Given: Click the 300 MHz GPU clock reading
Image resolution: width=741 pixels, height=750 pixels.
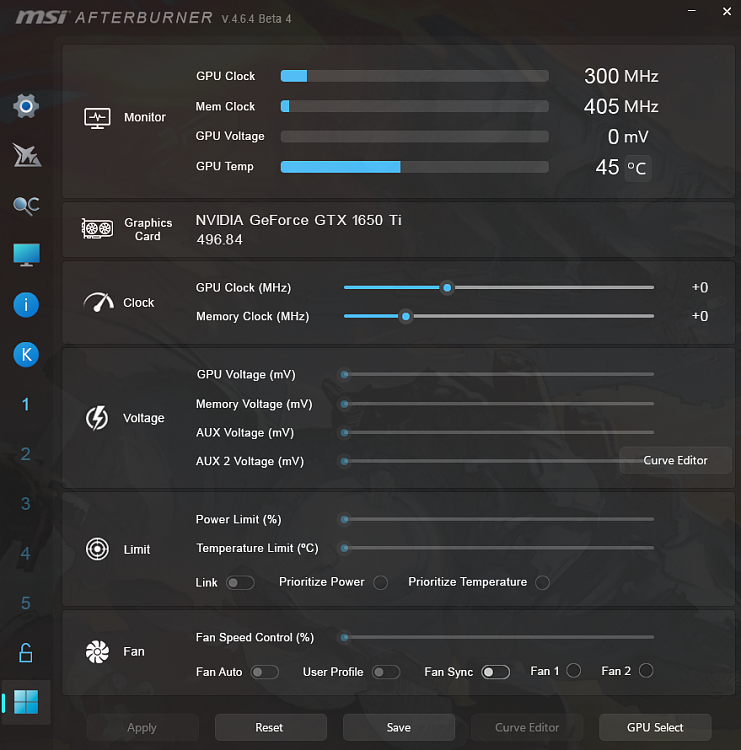Looking at the screenshot, I should coord(621,76).
